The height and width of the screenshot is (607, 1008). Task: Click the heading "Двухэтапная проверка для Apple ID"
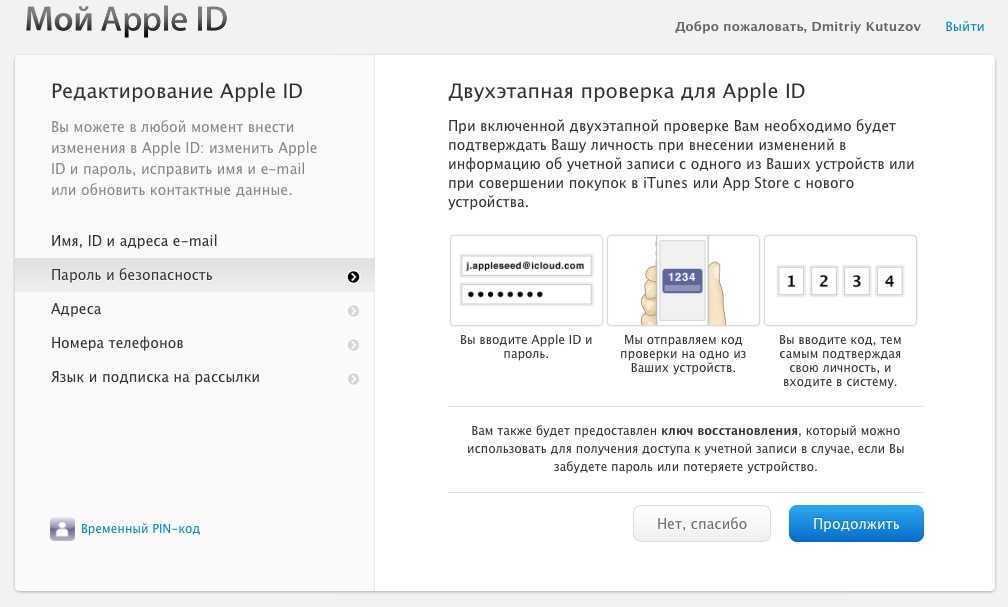(626, 91)
